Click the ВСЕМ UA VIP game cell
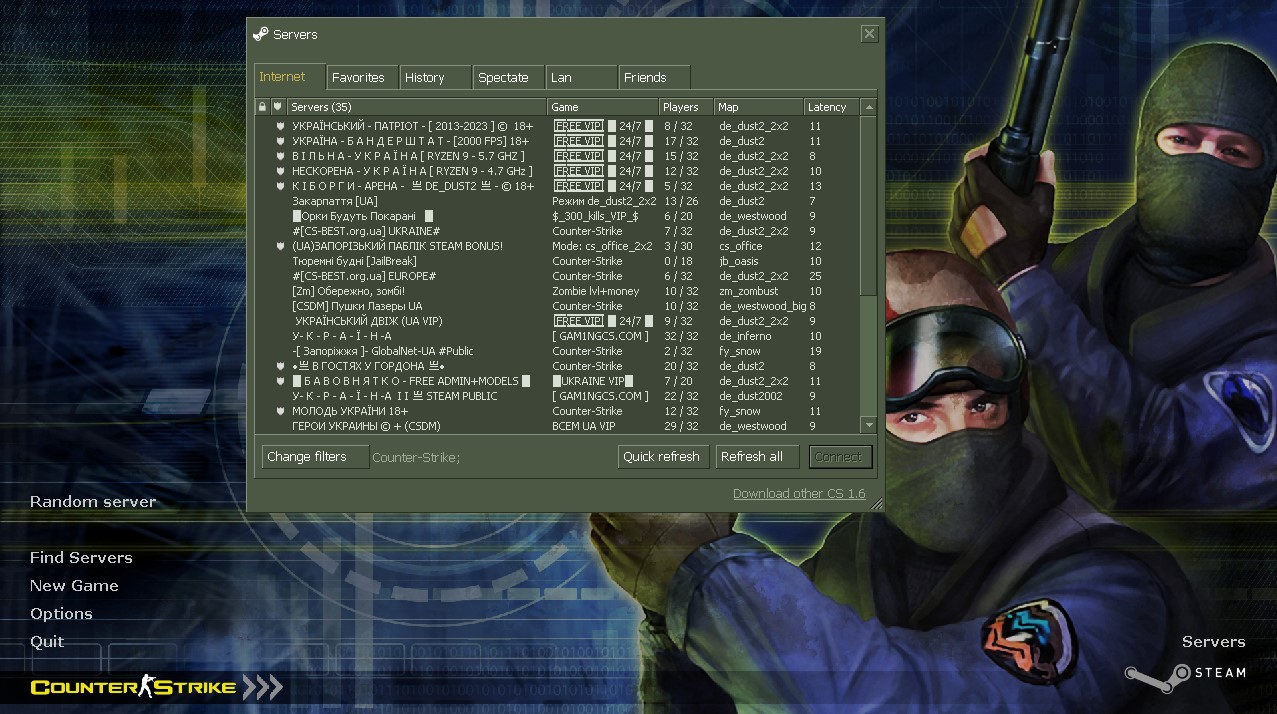Screen dimensions: 1277x714 tap(584, 426)
